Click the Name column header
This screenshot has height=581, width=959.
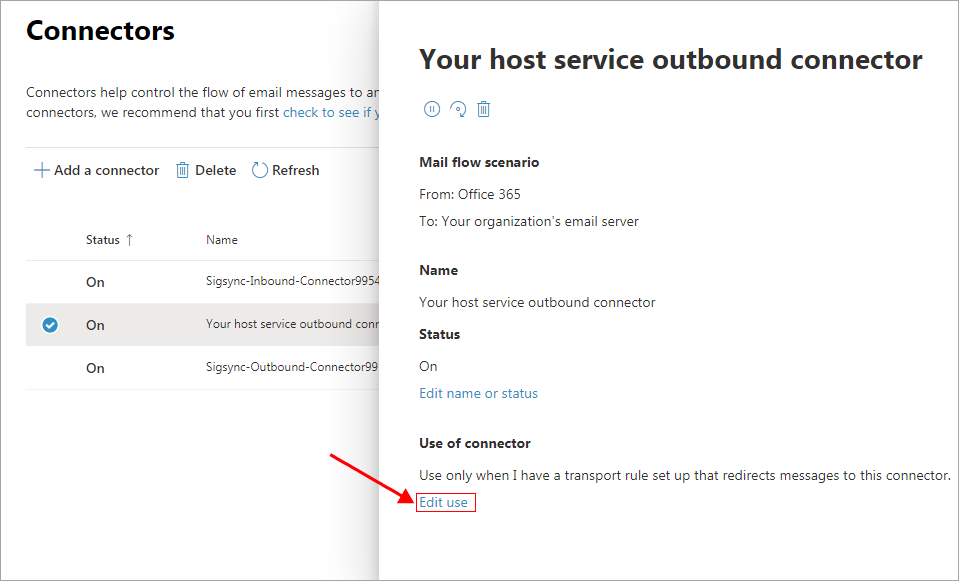(x=222, y=240)
